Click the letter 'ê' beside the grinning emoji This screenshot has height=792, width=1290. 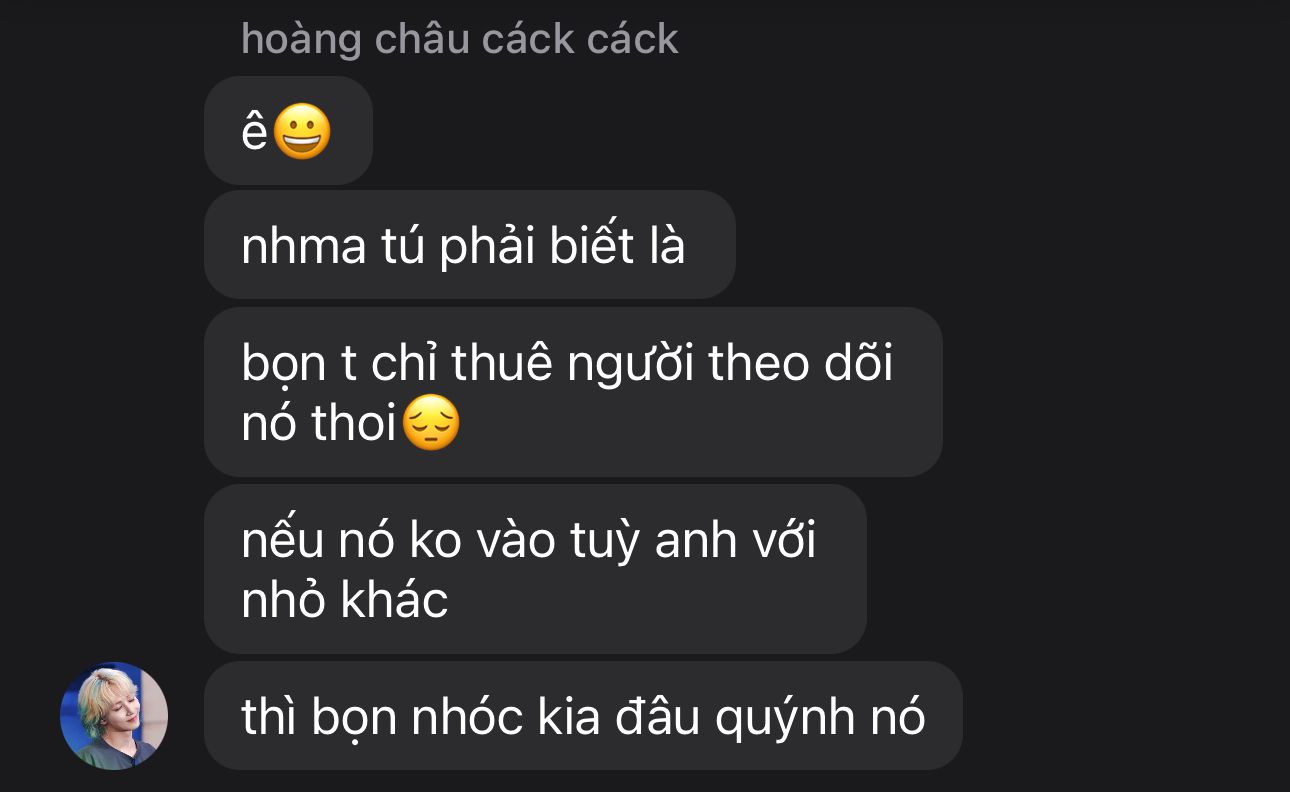[x=255, y=132]
